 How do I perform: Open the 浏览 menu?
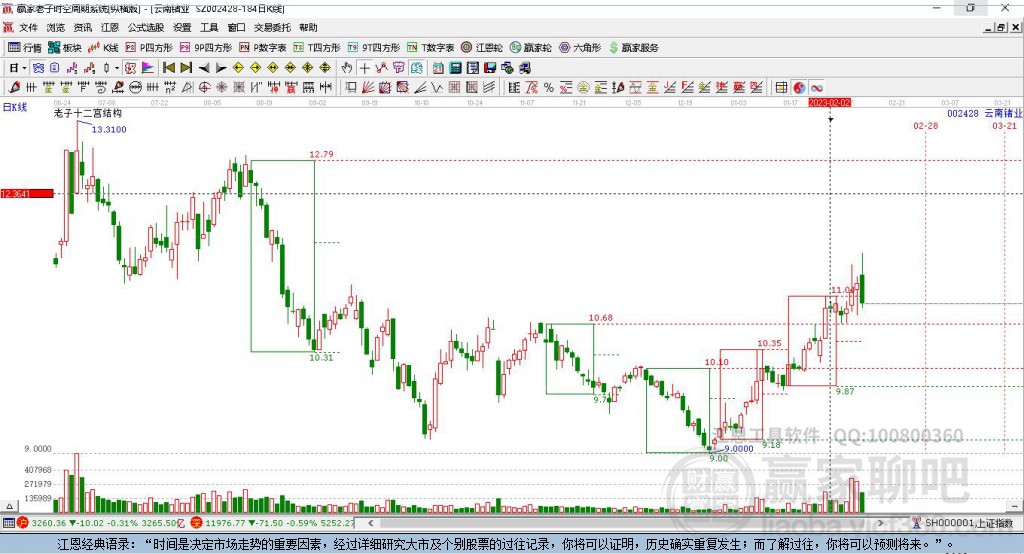(56, 27)
